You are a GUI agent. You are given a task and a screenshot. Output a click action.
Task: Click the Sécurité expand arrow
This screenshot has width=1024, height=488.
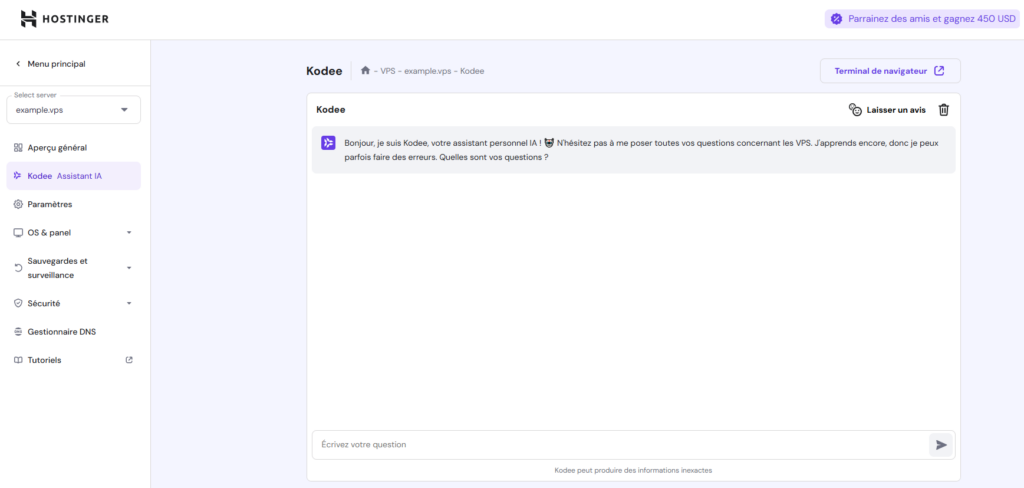(129, 303)
